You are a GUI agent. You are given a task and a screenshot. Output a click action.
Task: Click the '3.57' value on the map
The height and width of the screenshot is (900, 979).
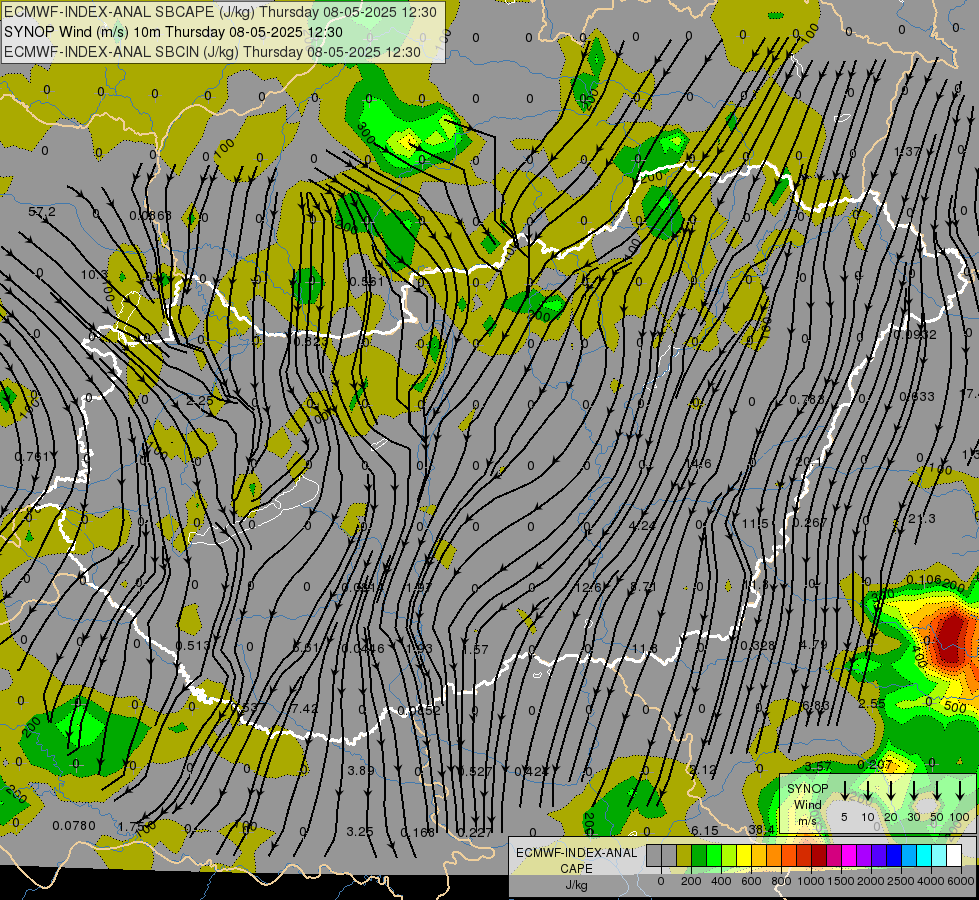coord(817,766)
